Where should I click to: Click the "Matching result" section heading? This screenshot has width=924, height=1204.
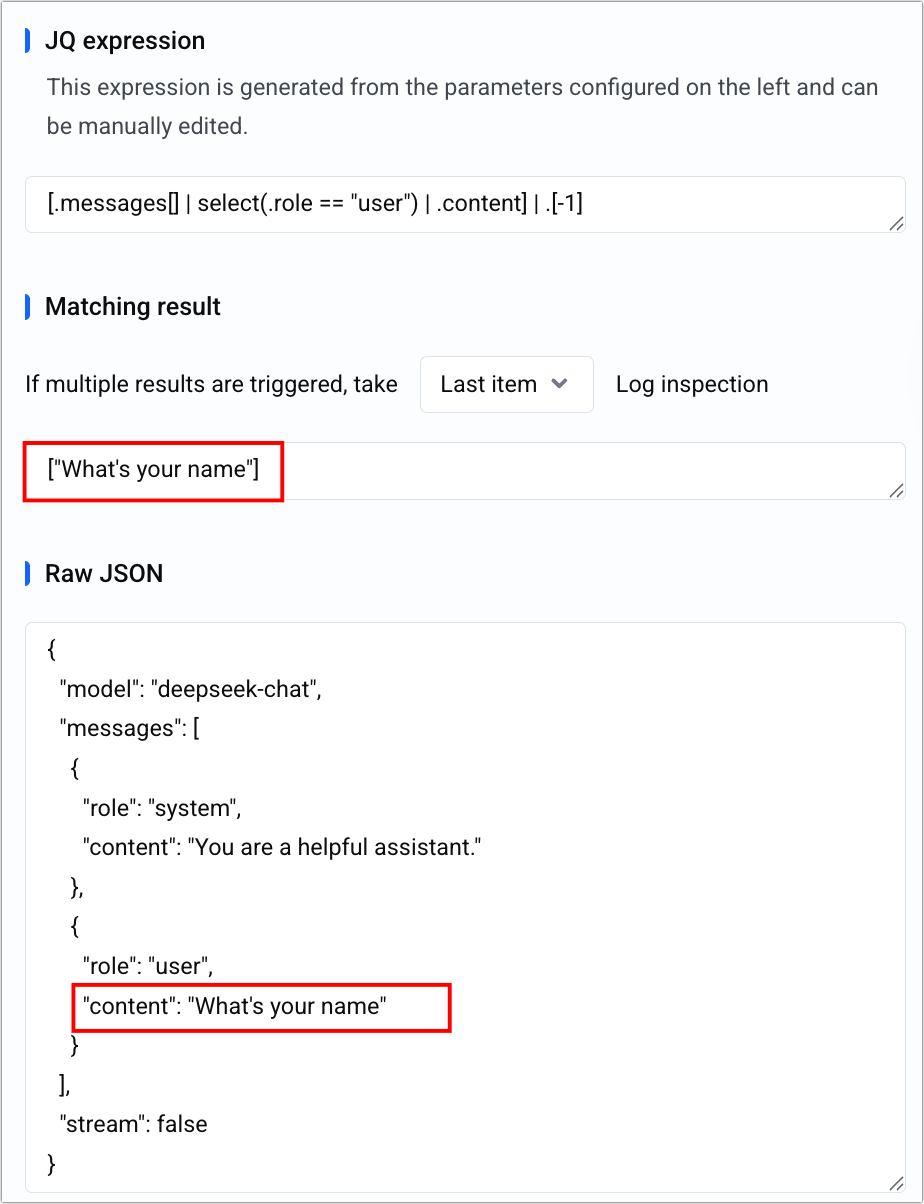click(x=133, y=307)
